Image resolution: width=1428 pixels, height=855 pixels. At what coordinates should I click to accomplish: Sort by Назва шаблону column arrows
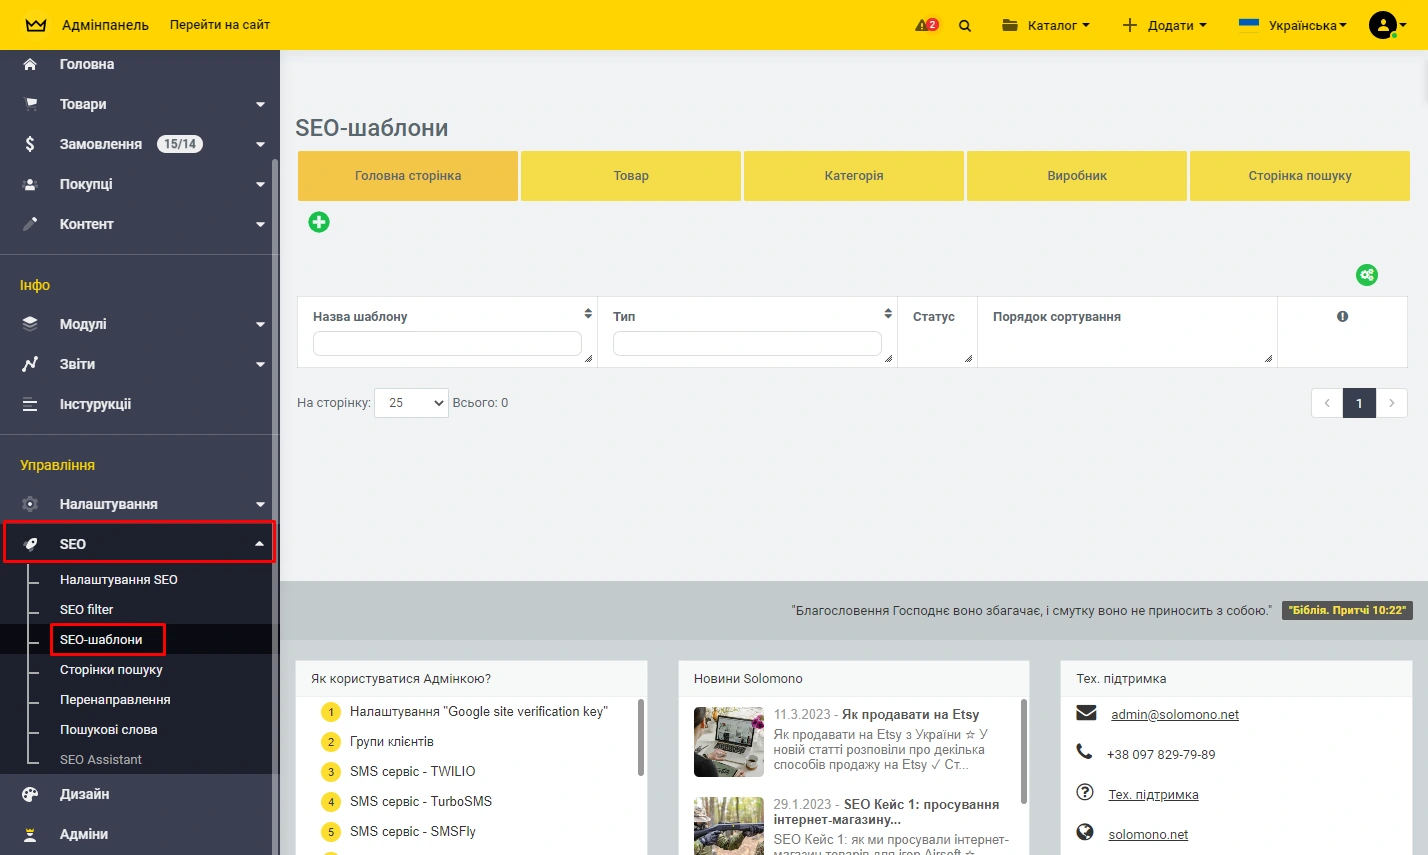(x=588, y=314)
